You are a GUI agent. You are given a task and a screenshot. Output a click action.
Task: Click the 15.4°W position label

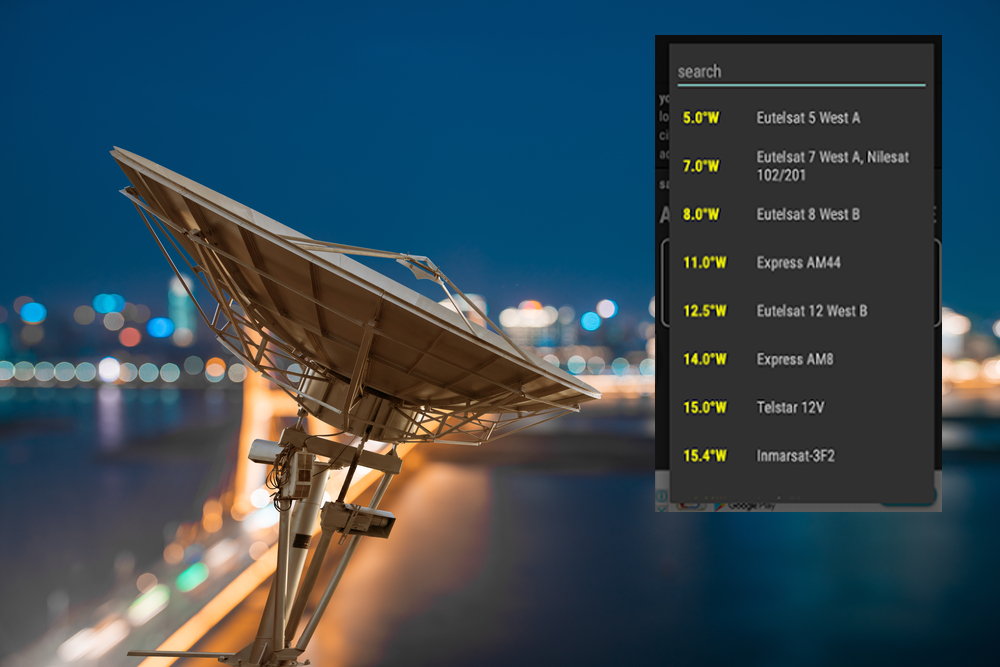[x=705, y=456]
